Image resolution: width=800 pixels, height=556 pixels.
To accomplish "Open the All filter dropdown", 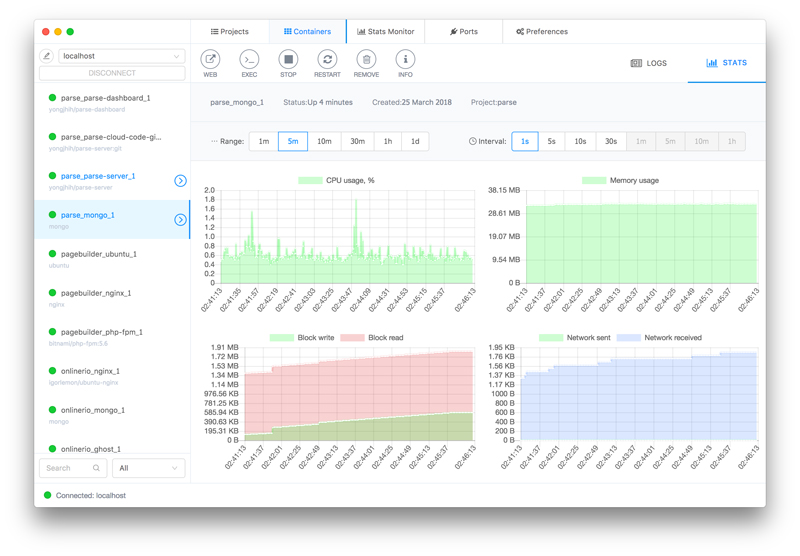I will (x=148, y=468).
